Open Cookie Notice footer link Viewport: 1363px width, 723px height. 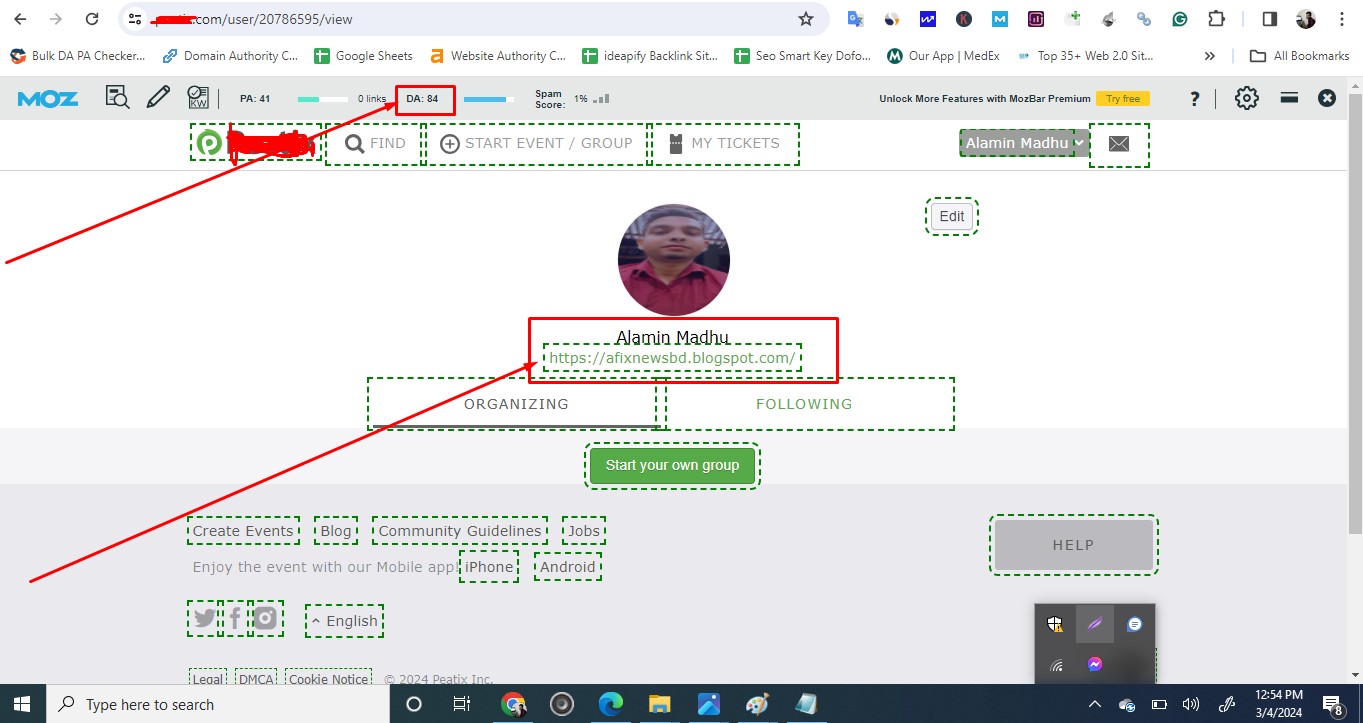(x=329, y=679)
